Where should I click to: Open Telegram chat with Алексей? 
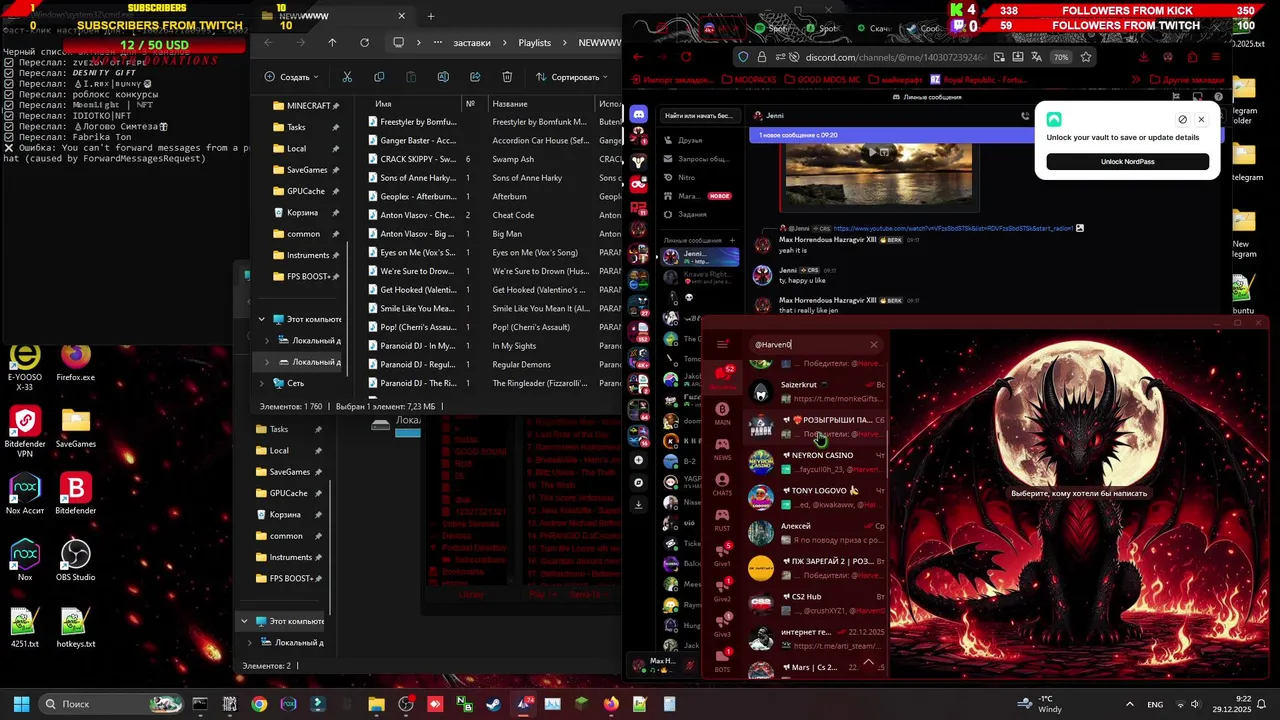(816, 533)
